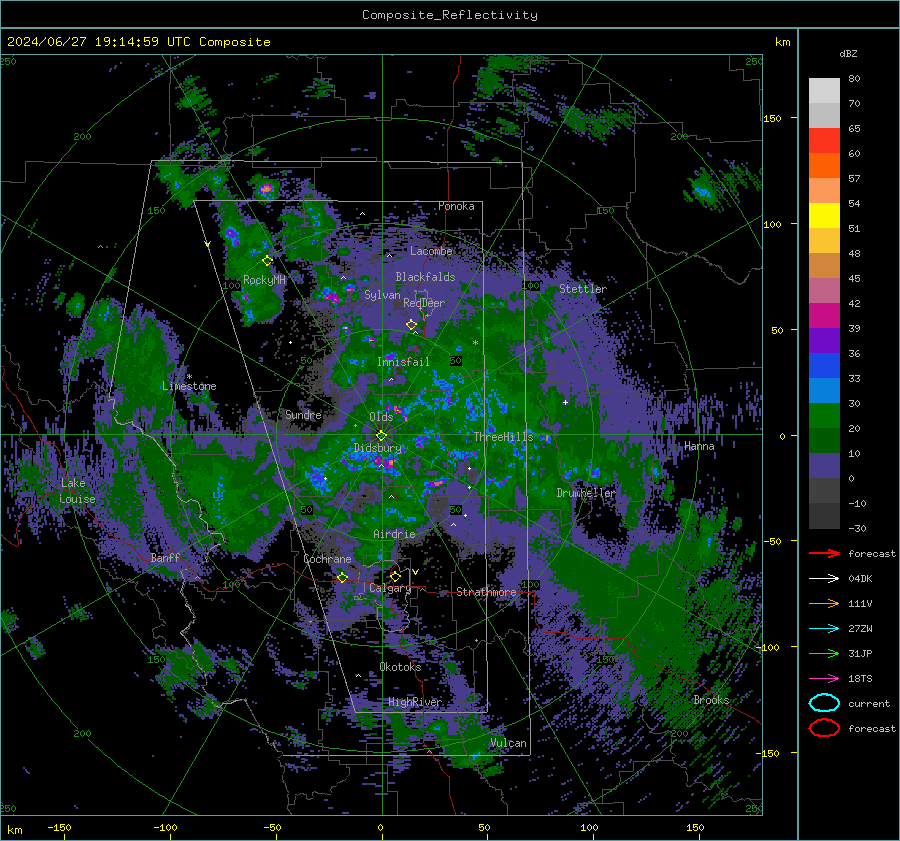Click the red 'forecast' ellipse legend icon
Image resolution: width=900 pixels, height=841 pixels.
[x=824, y=728]
